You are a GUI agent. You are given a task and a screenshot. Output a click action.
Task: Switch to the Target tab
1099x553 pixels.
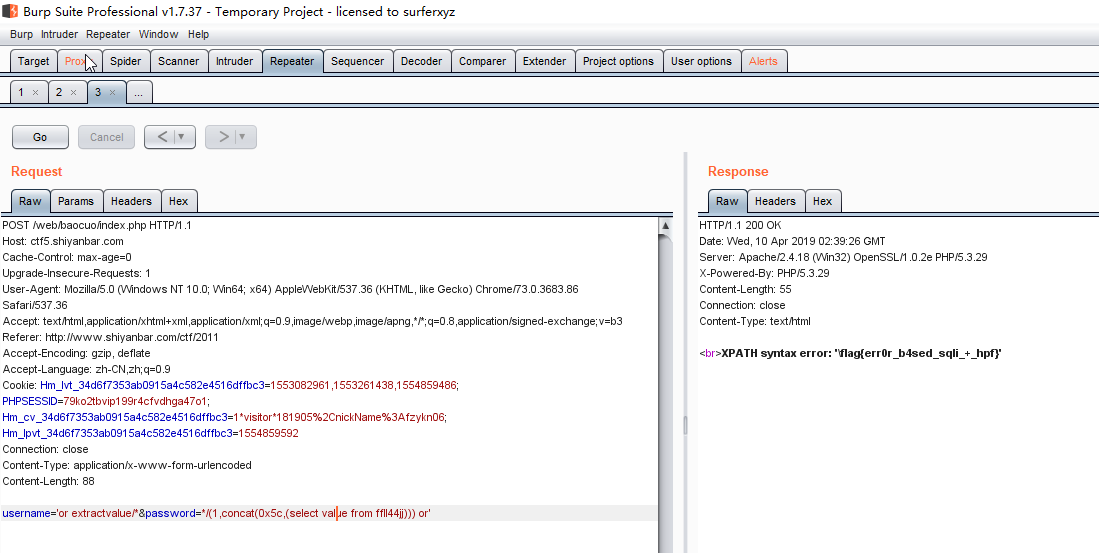(x=34, y=61)
